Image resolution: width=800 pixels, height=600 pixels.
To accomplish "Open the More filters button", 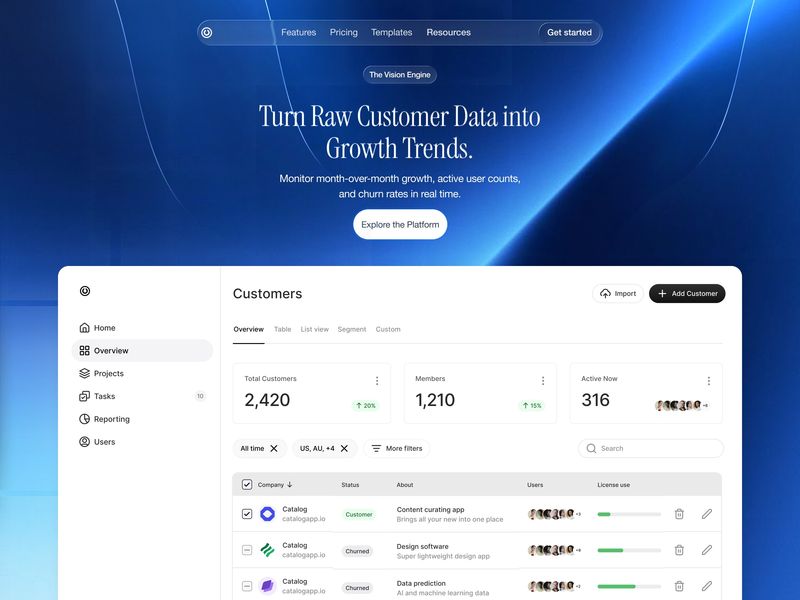I will (x=397, y=448).
